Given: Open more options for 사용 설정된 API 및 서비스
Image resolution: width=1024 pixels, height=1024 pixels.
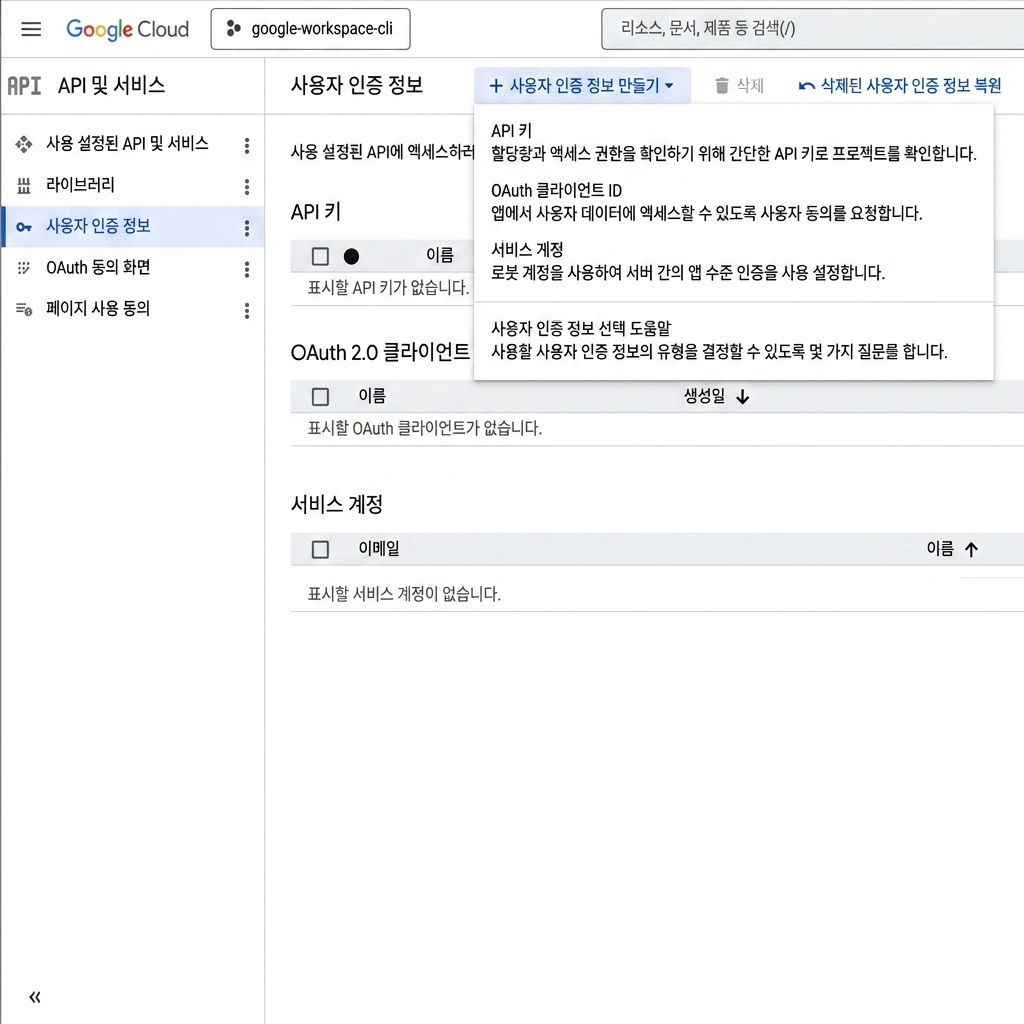Looking at the screenshot, I should (x=247, y=145).
